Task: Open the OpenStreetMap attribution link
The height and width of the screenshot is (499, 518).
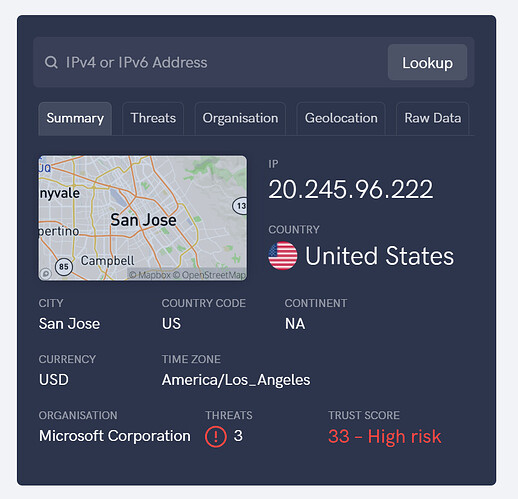Action: (x=209, y=275)
